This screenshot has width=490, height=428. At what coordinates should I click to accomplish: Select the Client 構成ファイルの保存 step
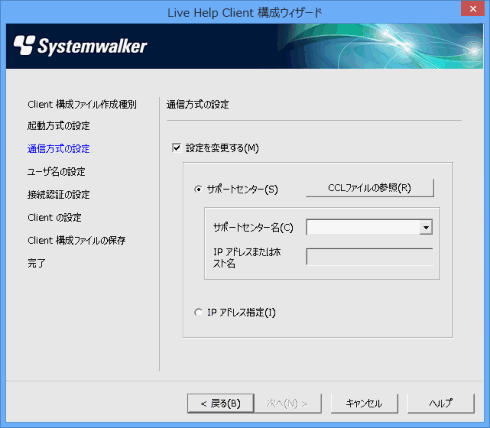click(76, 240)
